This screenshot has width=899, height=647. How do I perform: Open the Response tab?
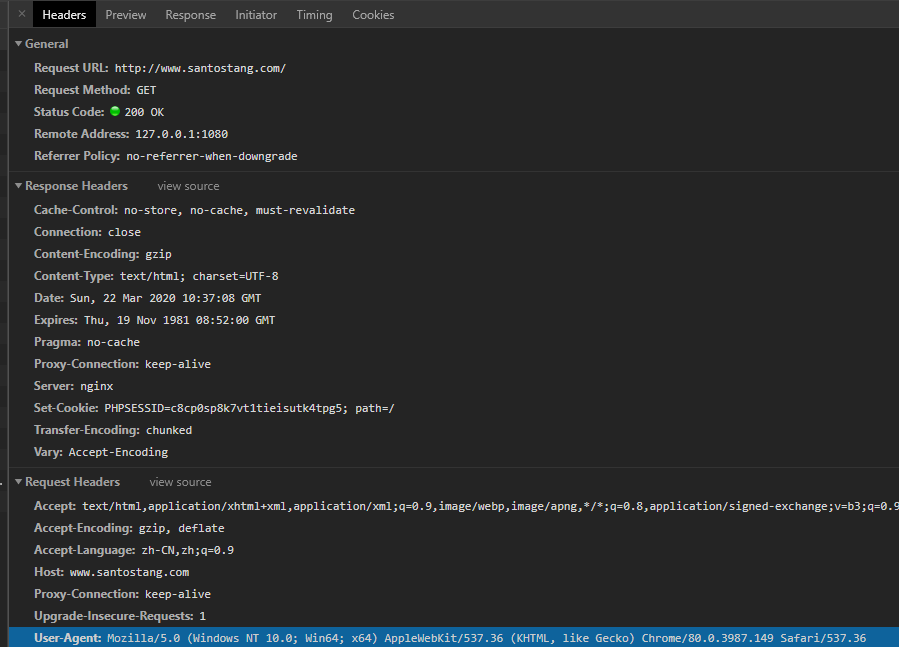click(x=190, y=15)
